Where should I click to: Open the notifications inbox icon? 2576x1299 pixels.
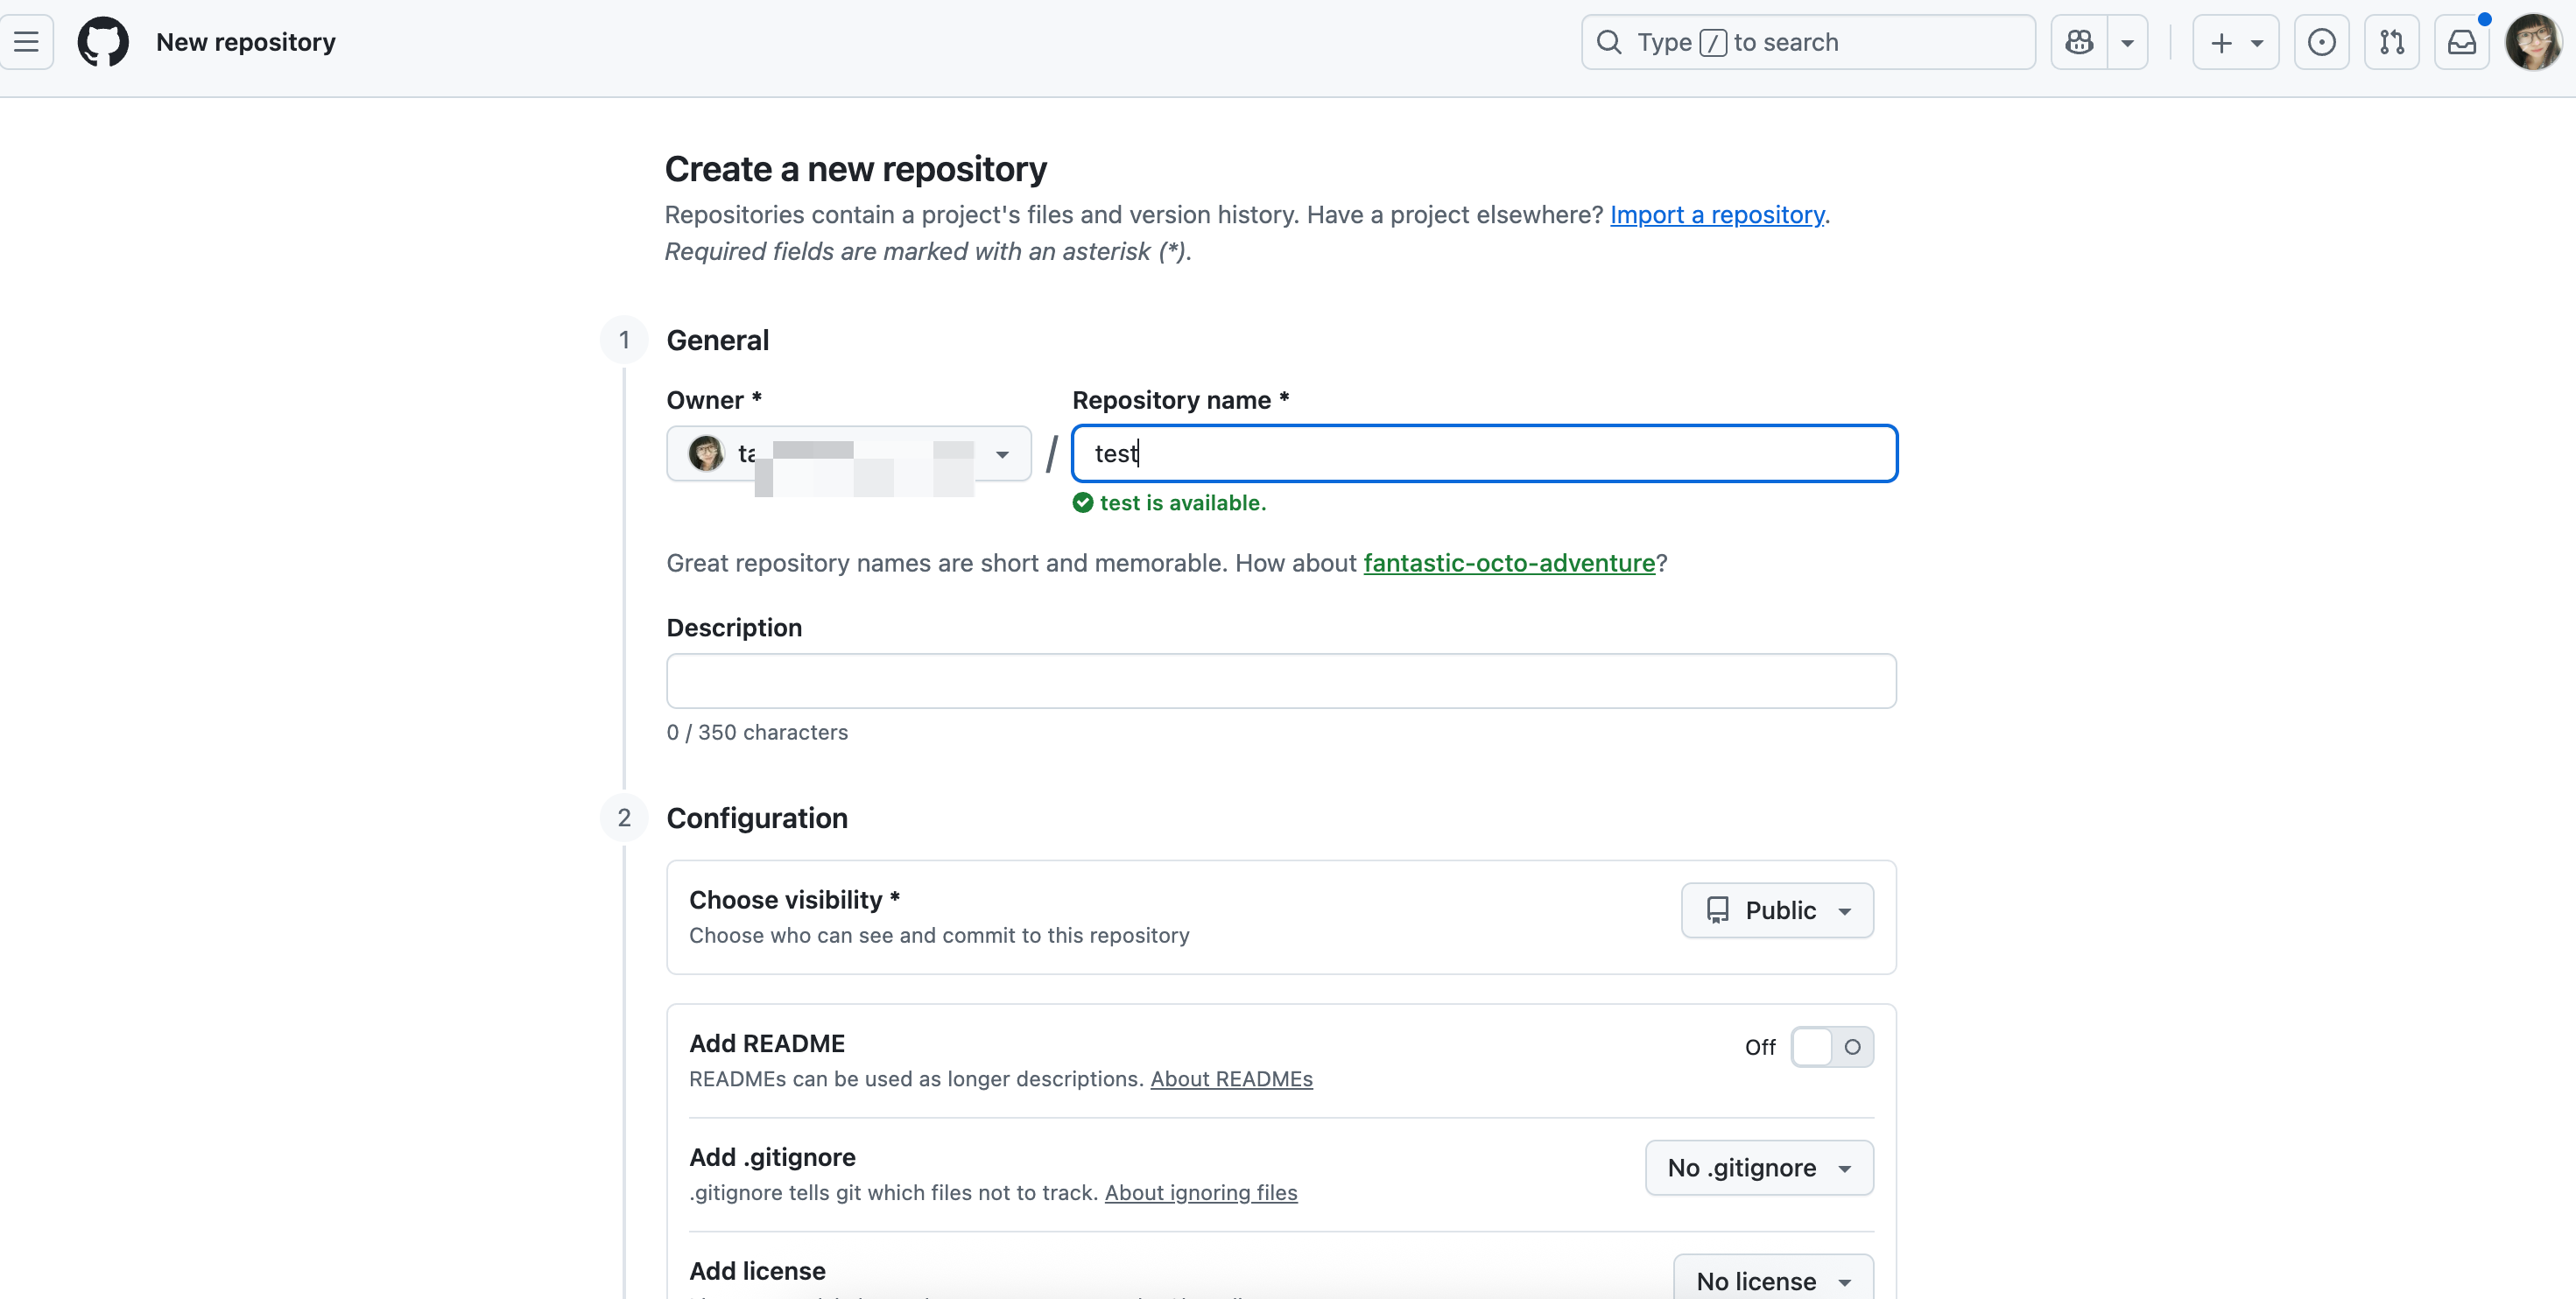(x=2461, y=42)
